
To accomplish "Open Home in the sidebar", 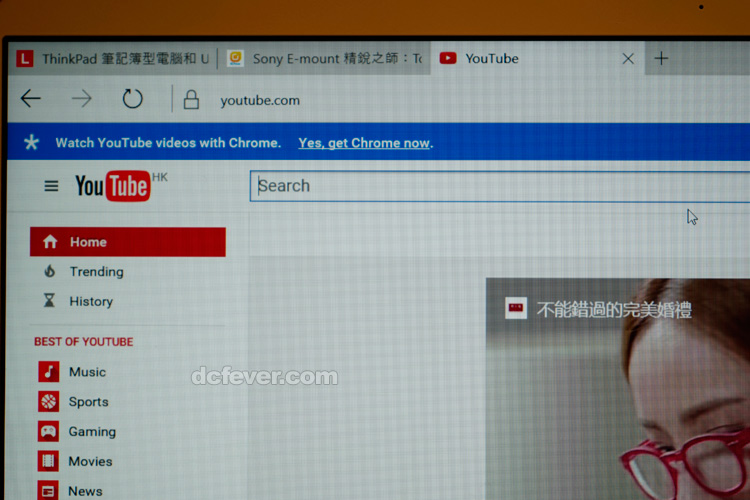I will click(128, 242).
